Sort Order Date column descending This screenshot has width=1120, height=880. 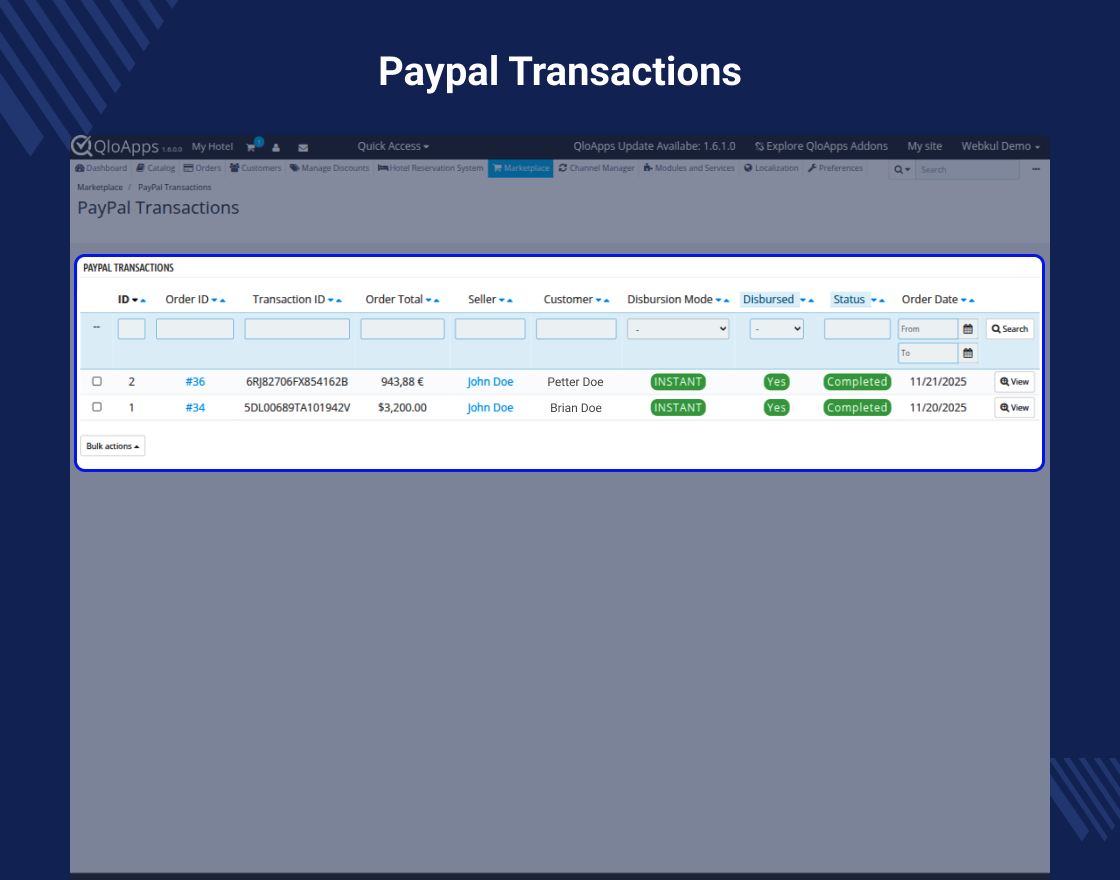(x=964, y=300)
